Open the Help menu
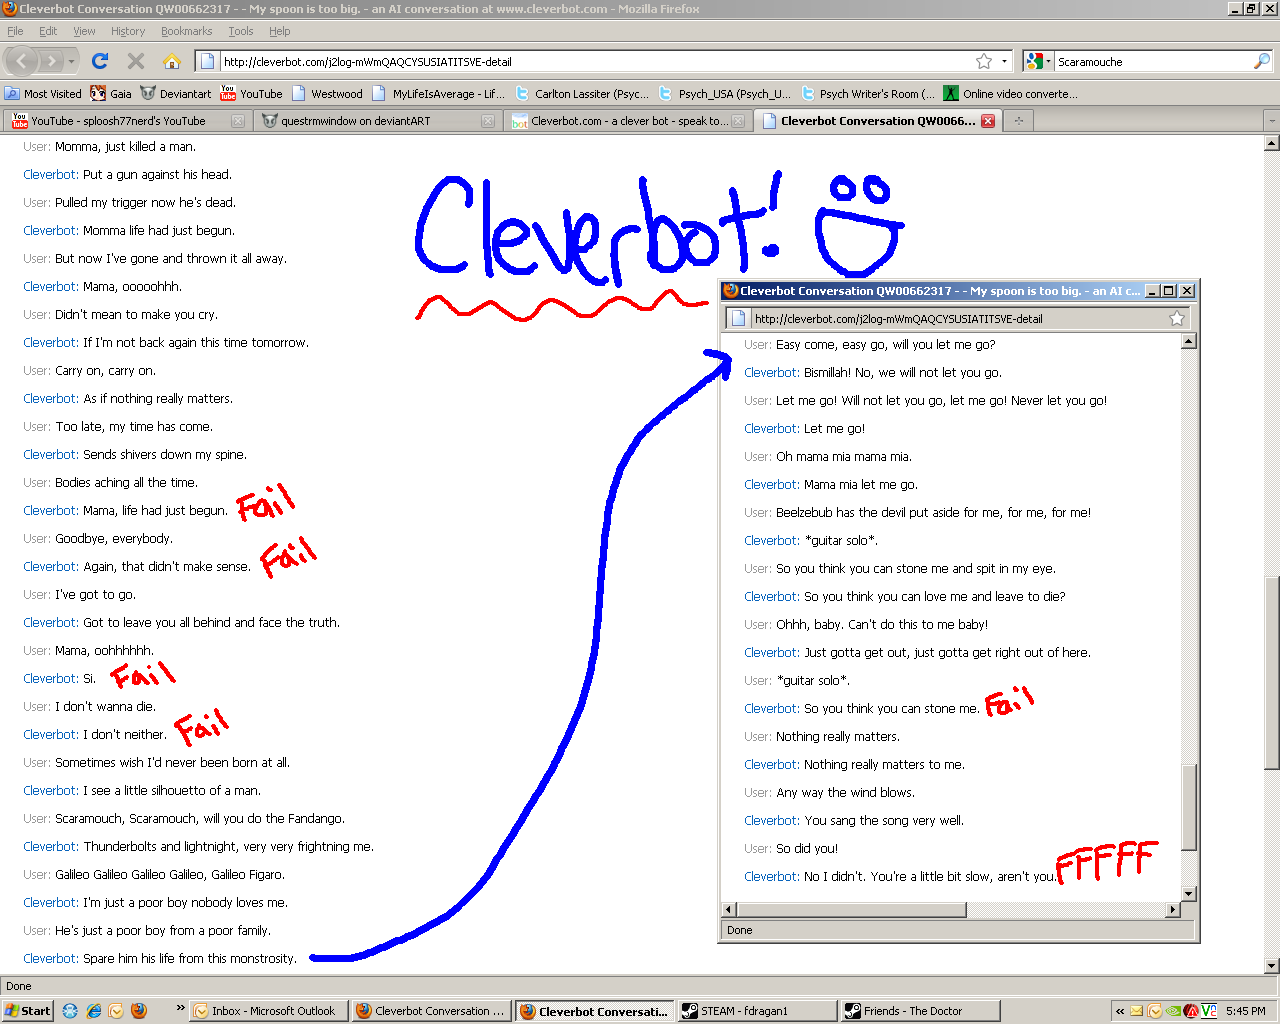Viewport: 1280px width, 1024px height. coord(280,31)
